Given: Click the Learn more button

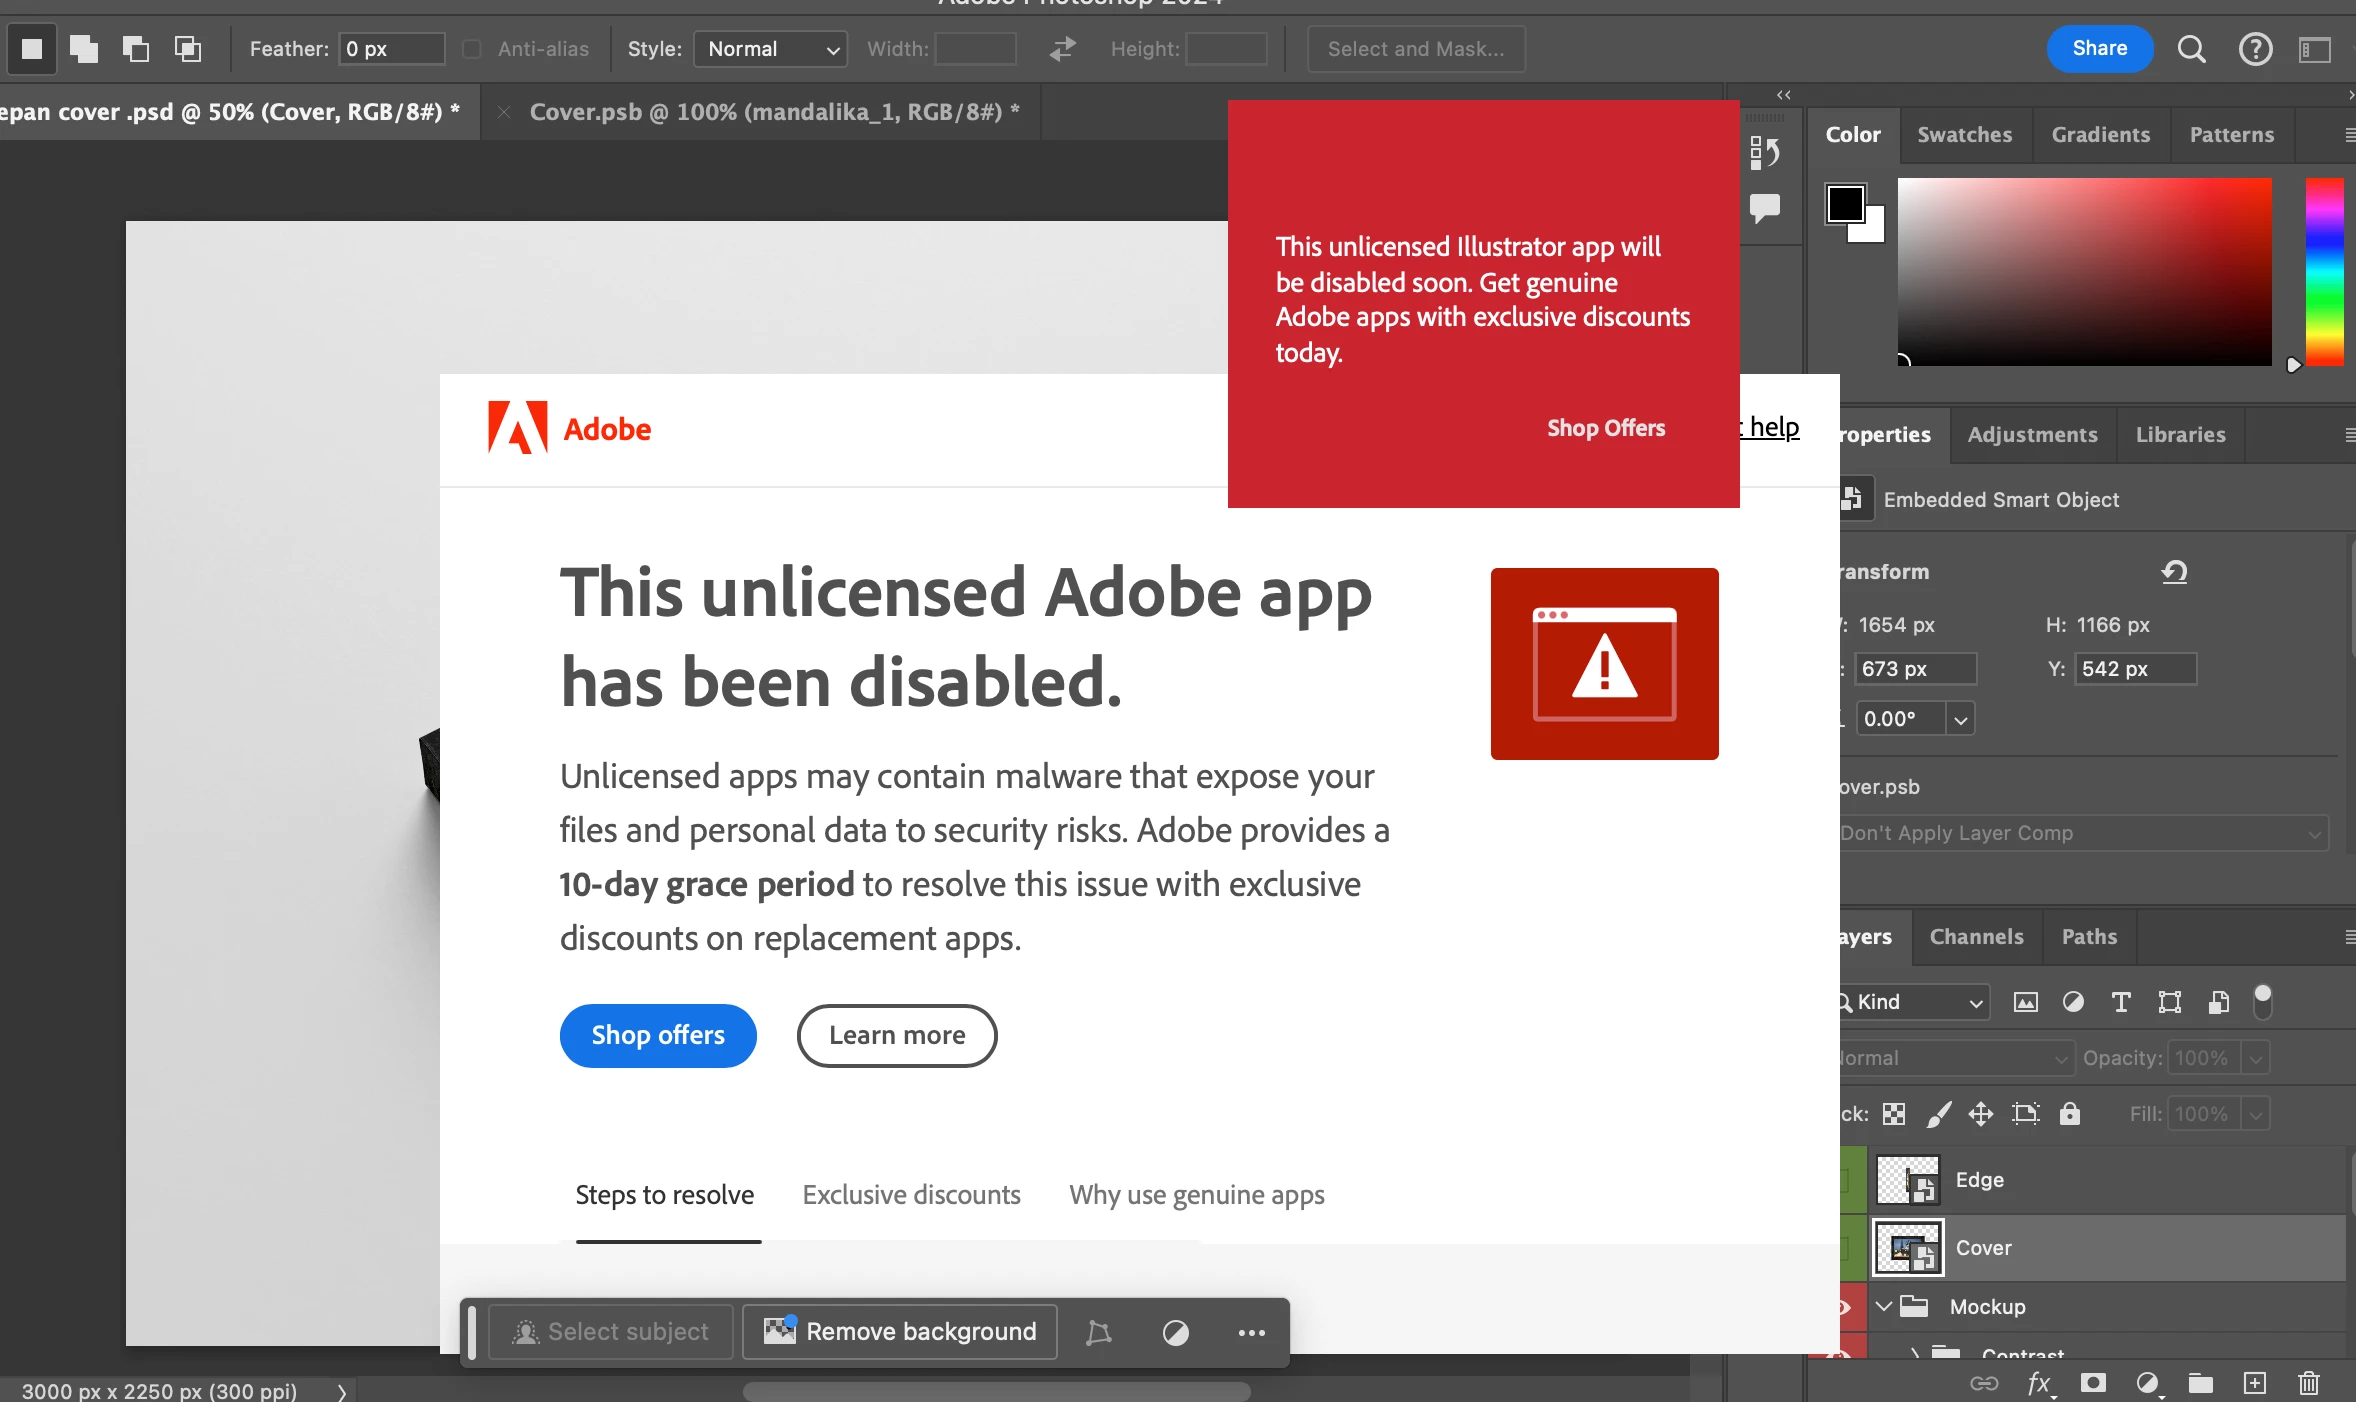Looking at the screenshot, I should click(x=897, y=1035).
